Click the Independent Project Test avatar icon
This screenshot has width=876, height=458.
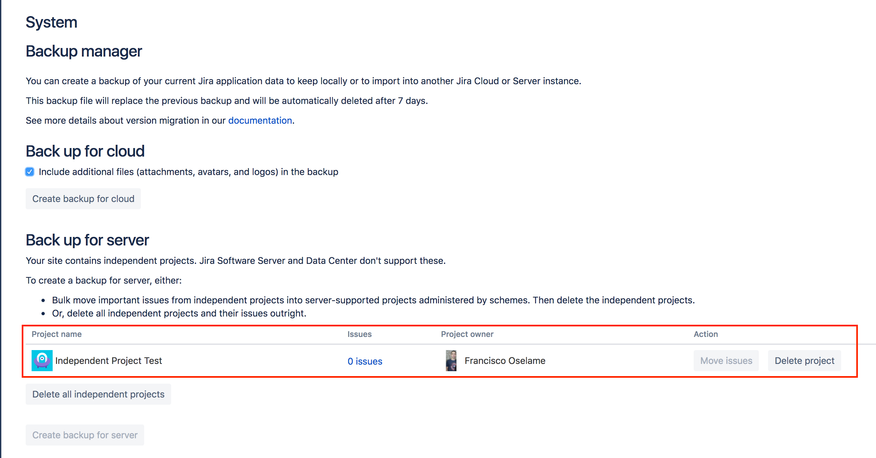tap(42, 361)
